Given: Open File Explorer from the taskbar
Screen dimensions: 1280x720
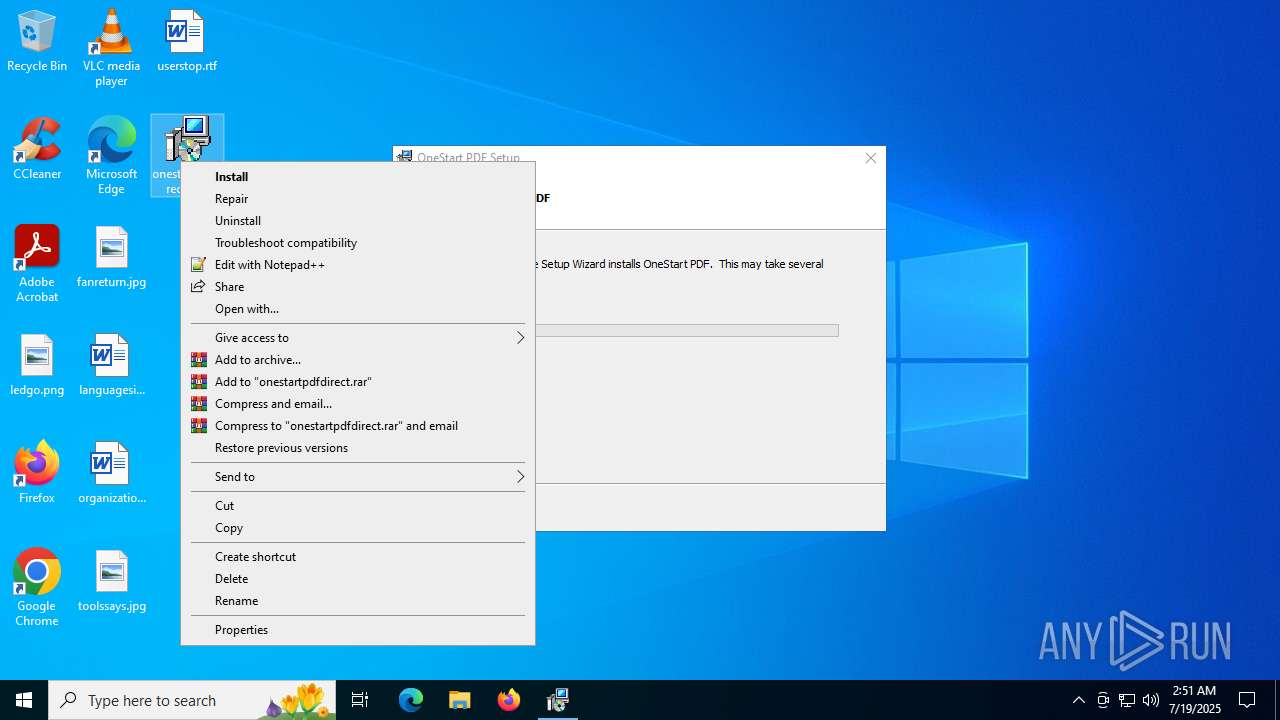Looking at the screenshot, I should (460, 700).
